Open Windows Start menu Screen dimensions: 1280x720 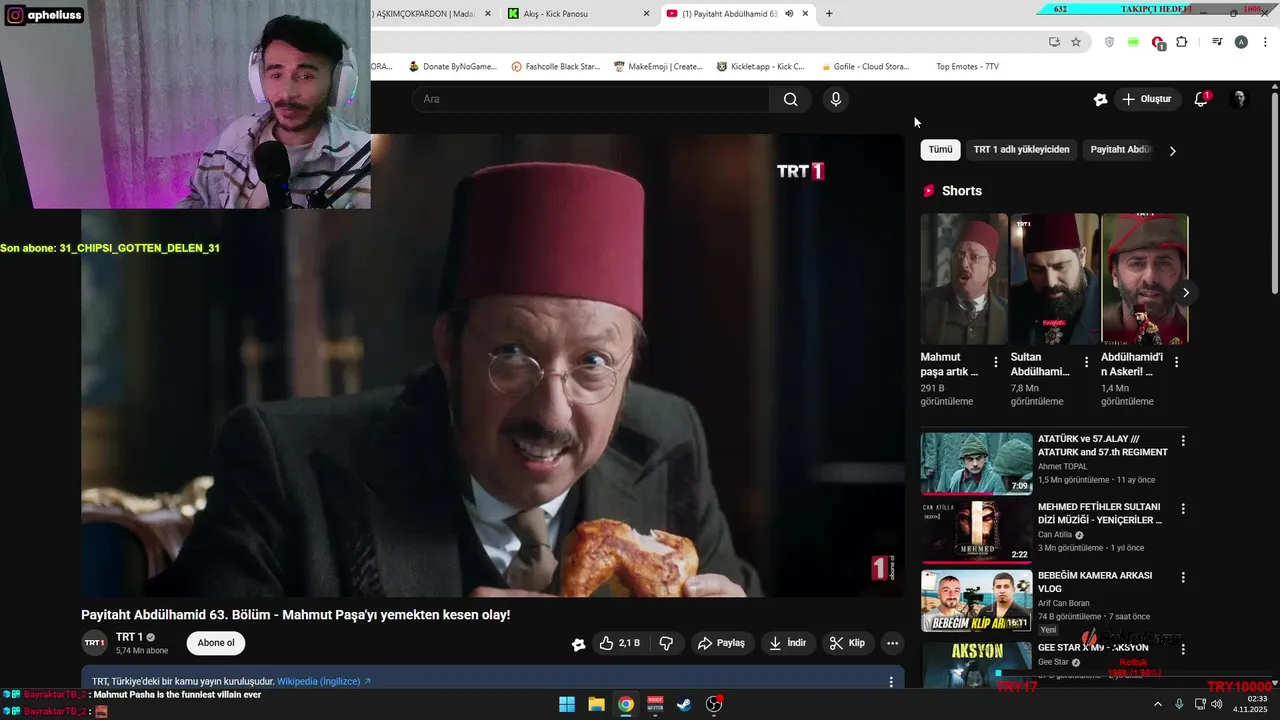click(x=567, y=704)
